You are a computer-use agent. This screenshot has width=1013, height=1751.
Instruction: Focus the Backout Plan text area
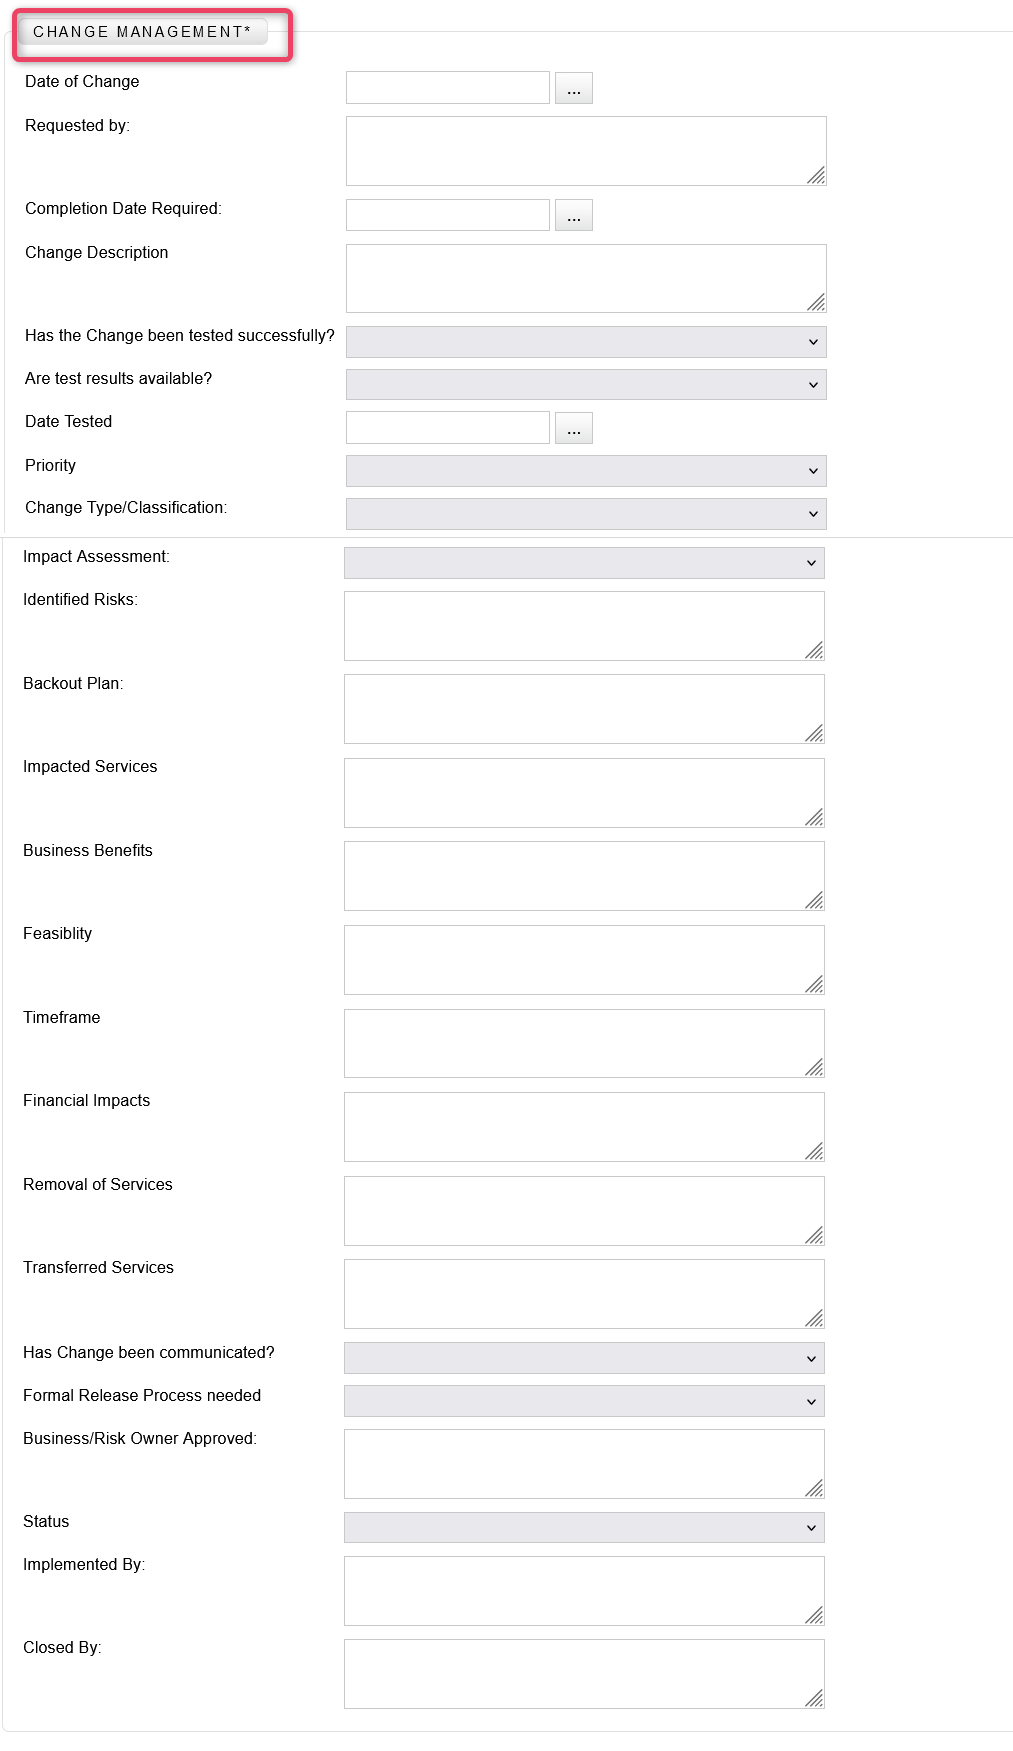[584, 709]
